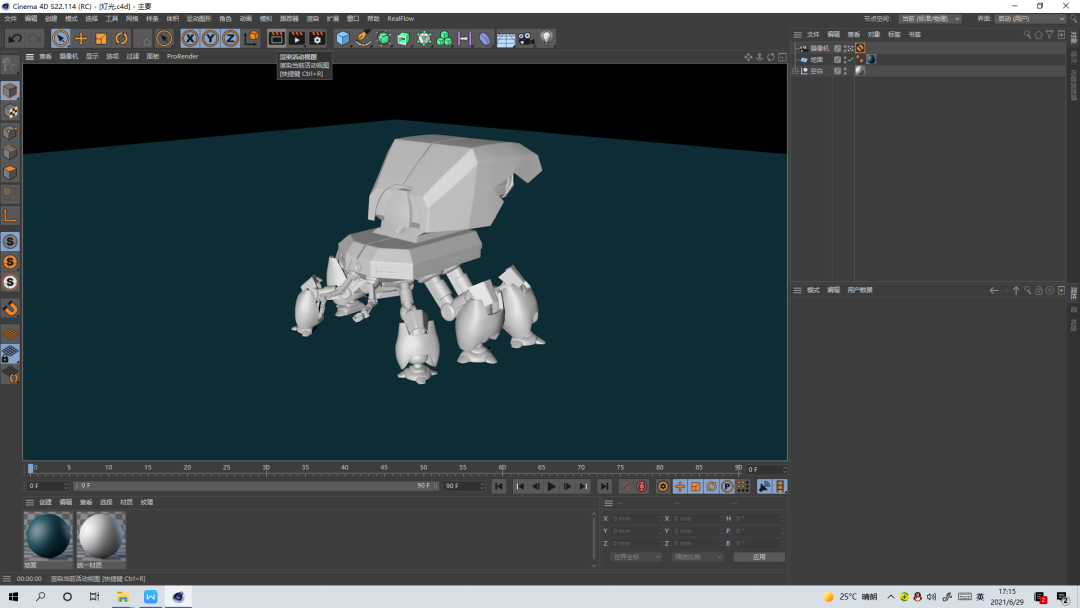Add a Light object from toolbar
Viewport: 1080px width, 608px height.
pos(546,39)
